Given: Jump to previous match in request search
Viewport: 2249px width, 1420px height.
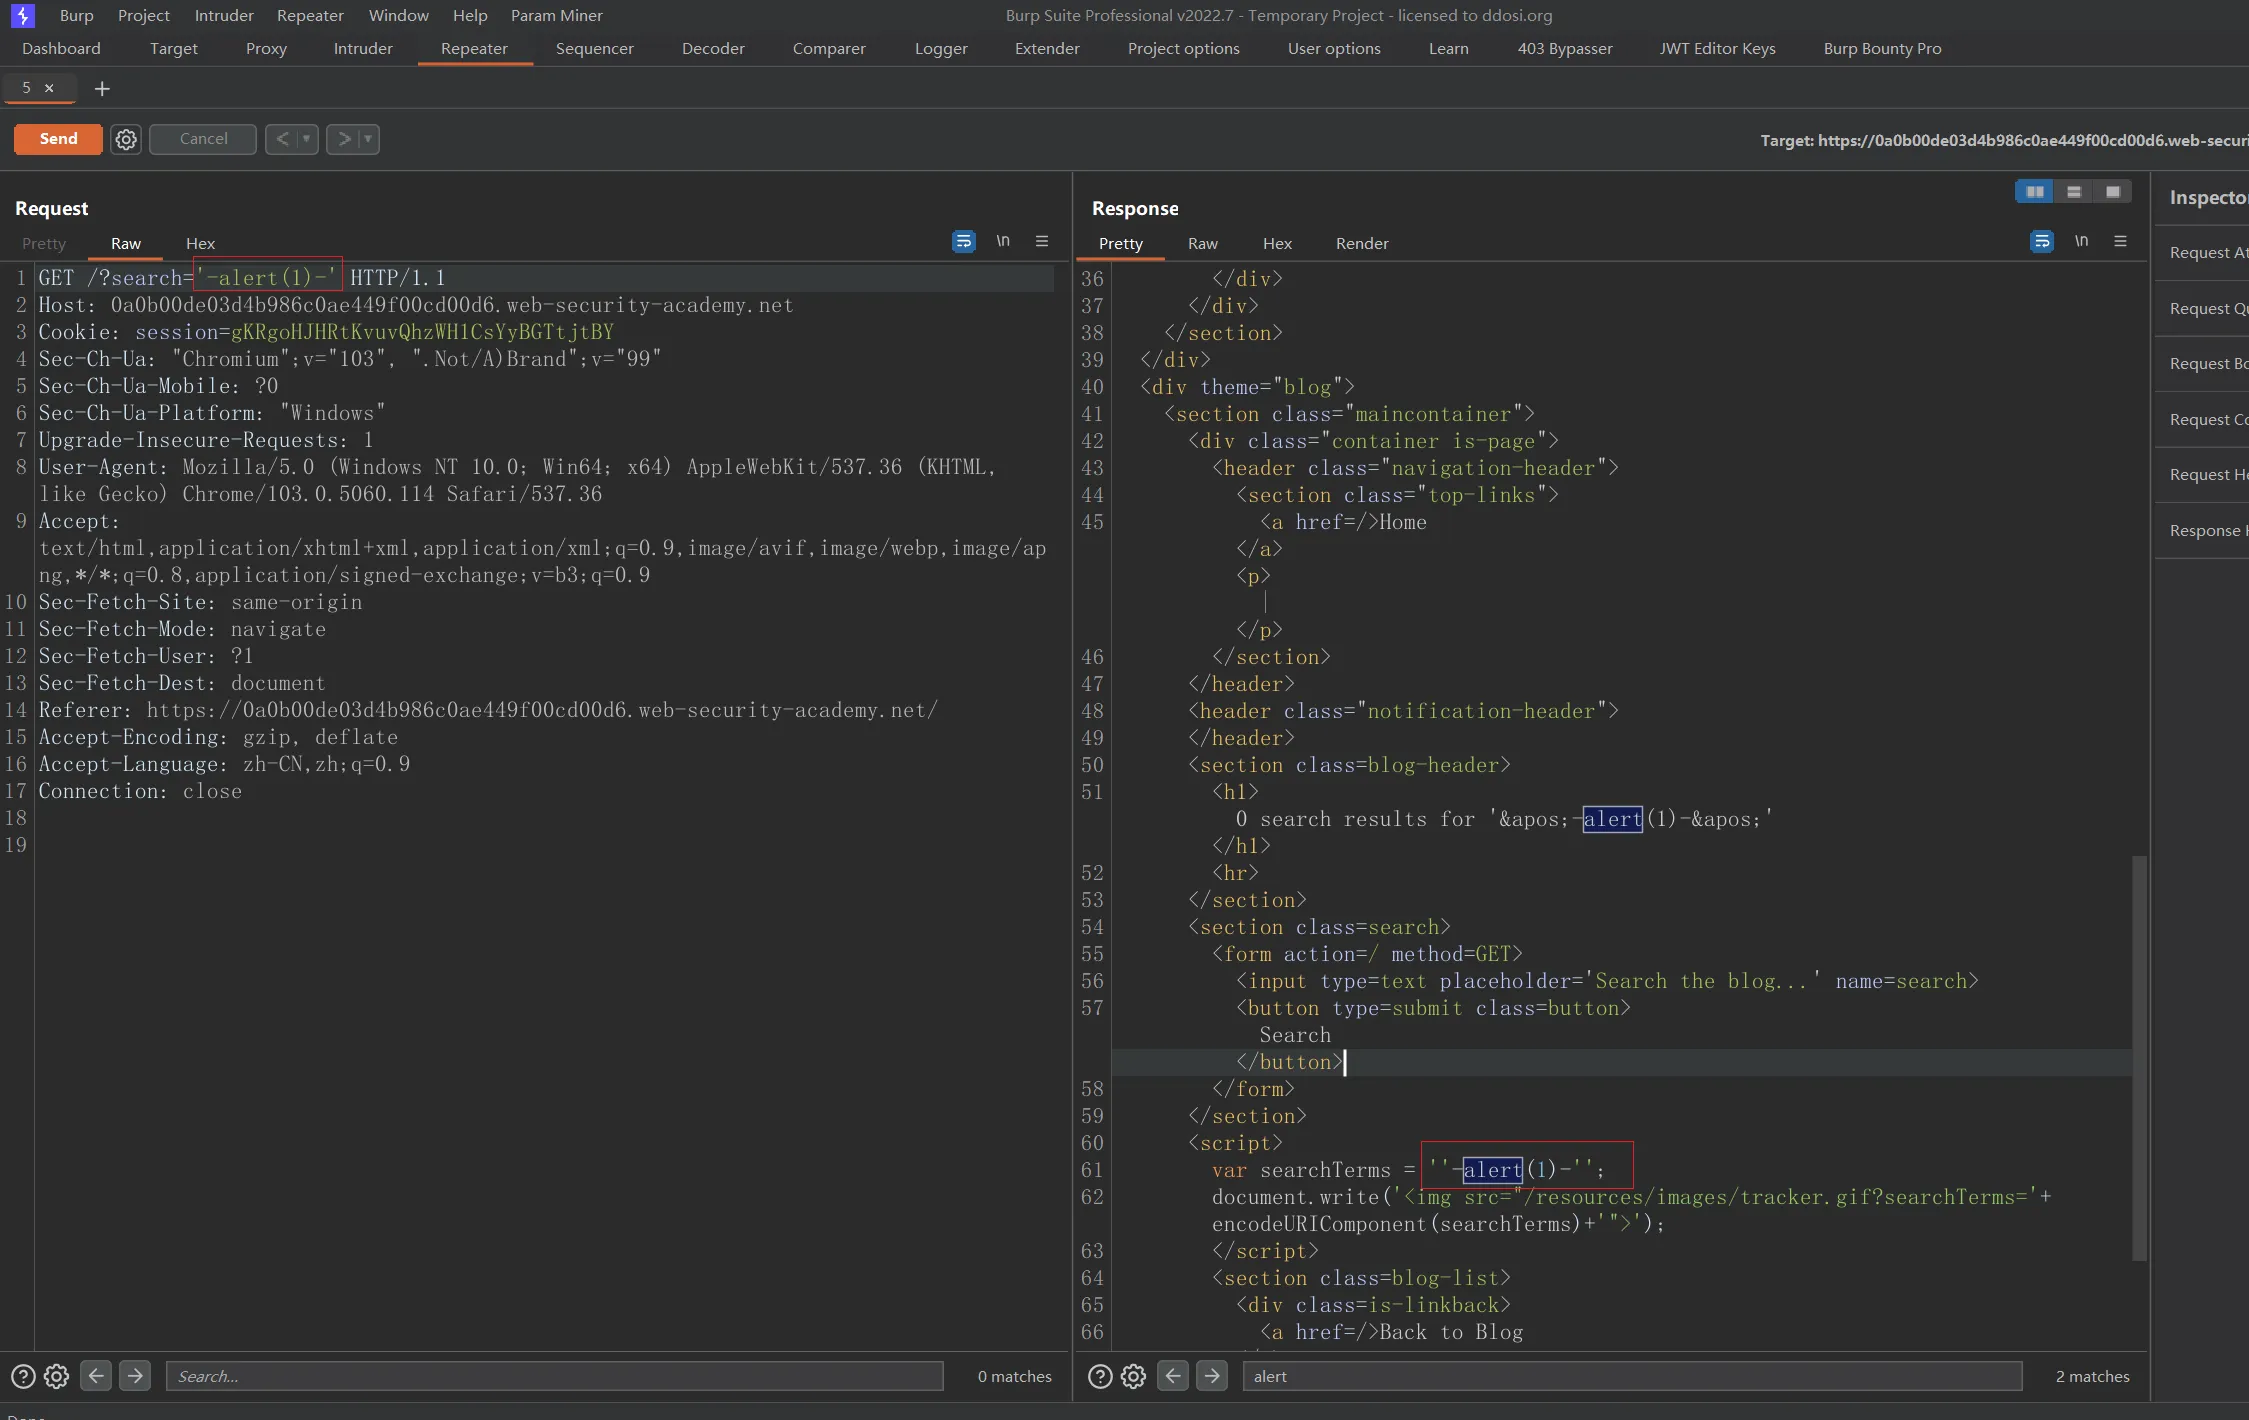Looking at the screenshot, I should point(96,1376).
